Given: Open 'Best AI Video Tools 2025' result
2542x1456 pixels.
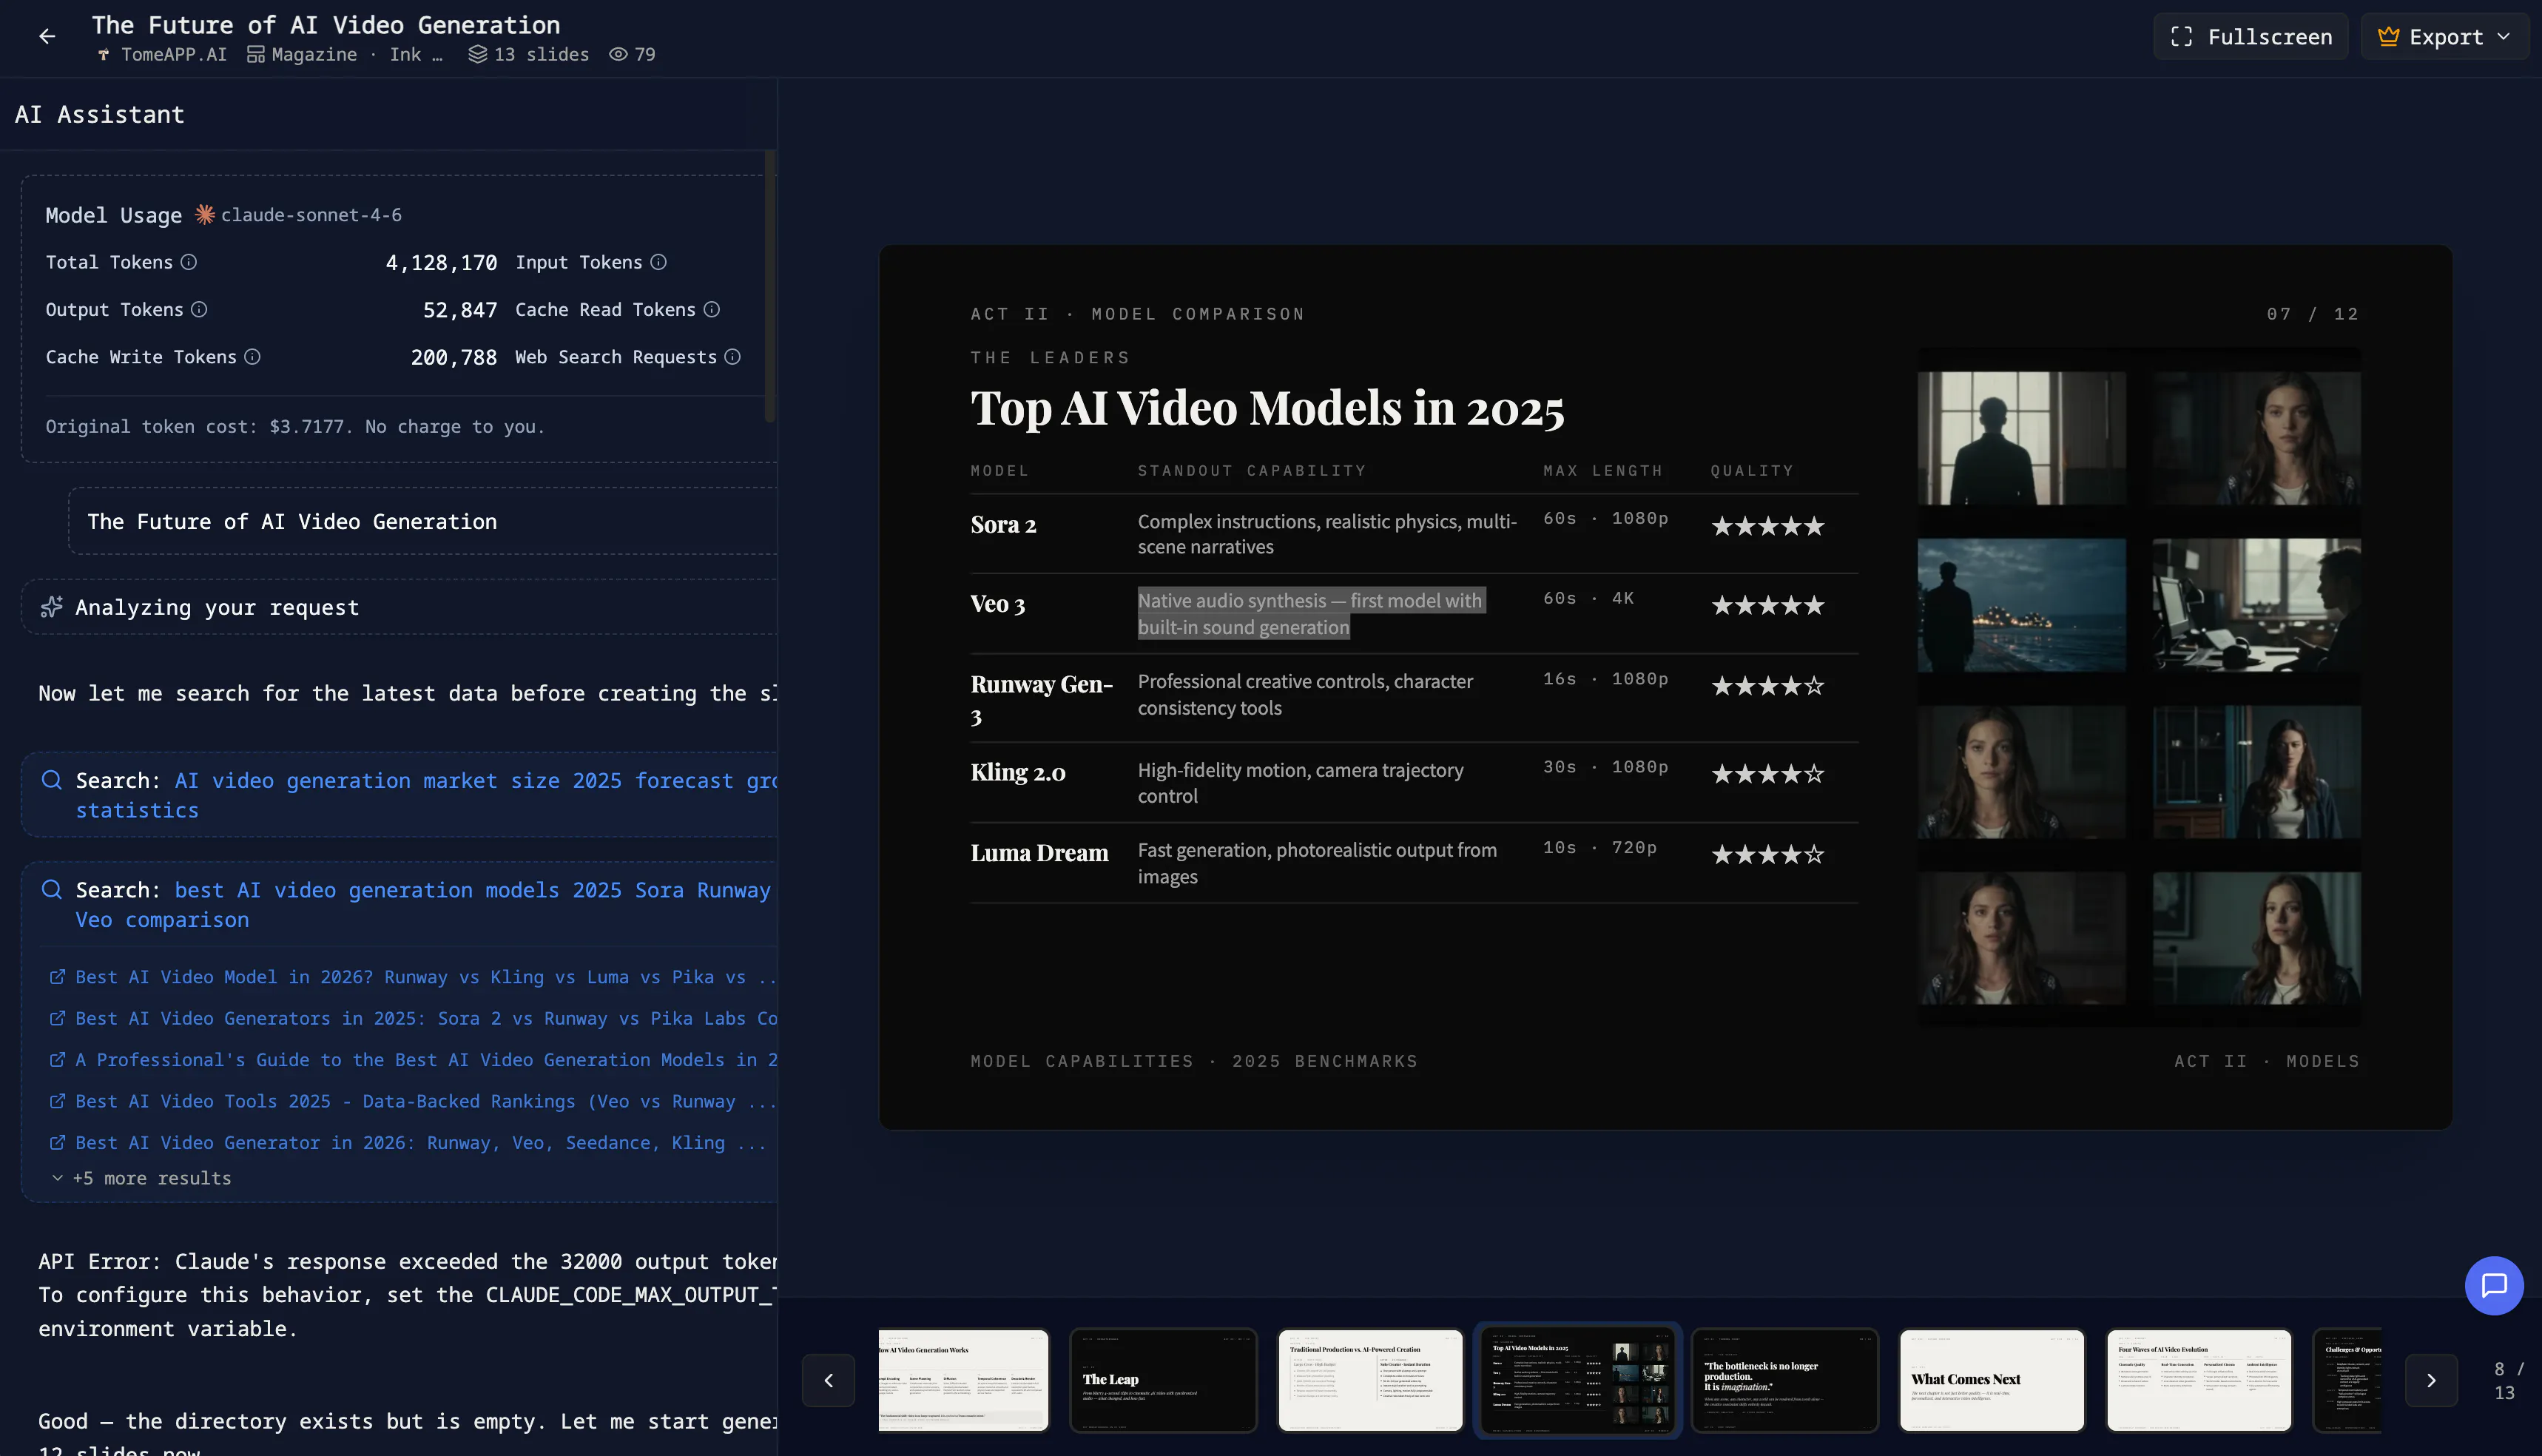Looking at the screenshot, I should (426, 1101).
